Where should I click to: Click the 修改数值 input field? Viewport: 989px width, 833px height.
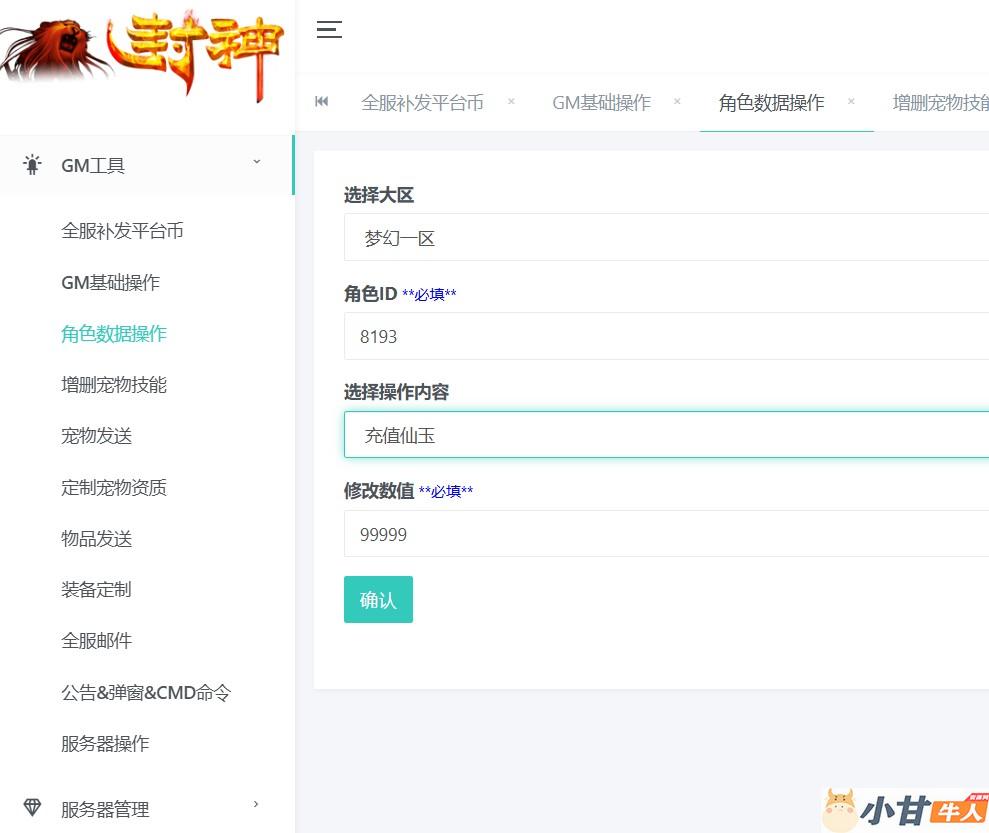(x=665, y=534)
